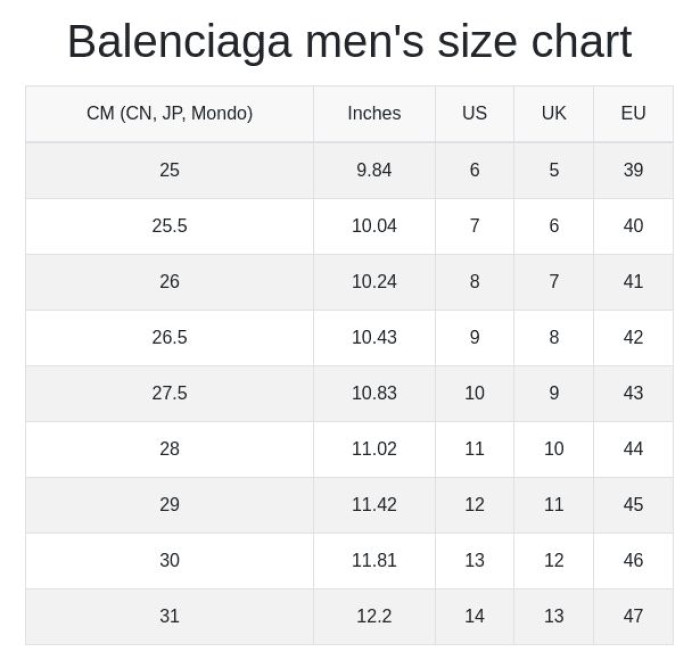The height and width of the screenshot is (660, 700).
Task: Click the "Balenciaga men's size chart" title
Action: (x=349, y=42)
